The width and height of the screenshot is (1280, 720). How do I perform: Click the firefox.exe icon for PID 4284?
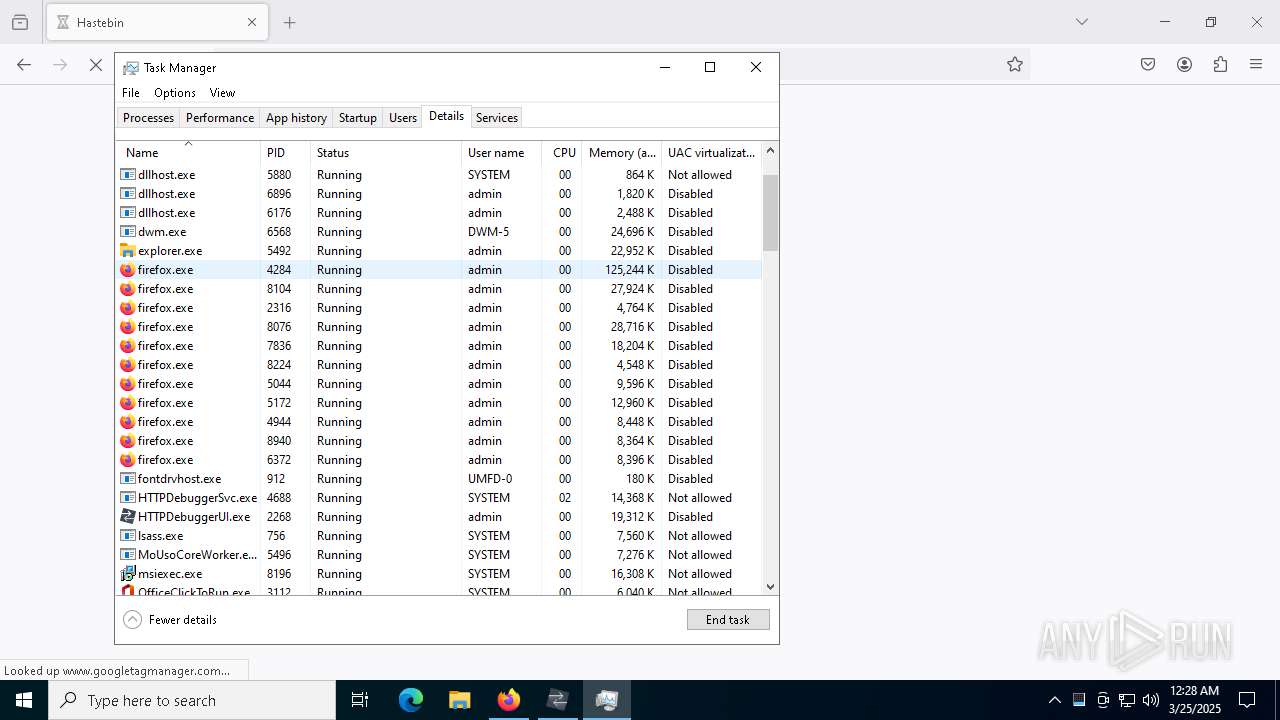[x=127, y=269]
